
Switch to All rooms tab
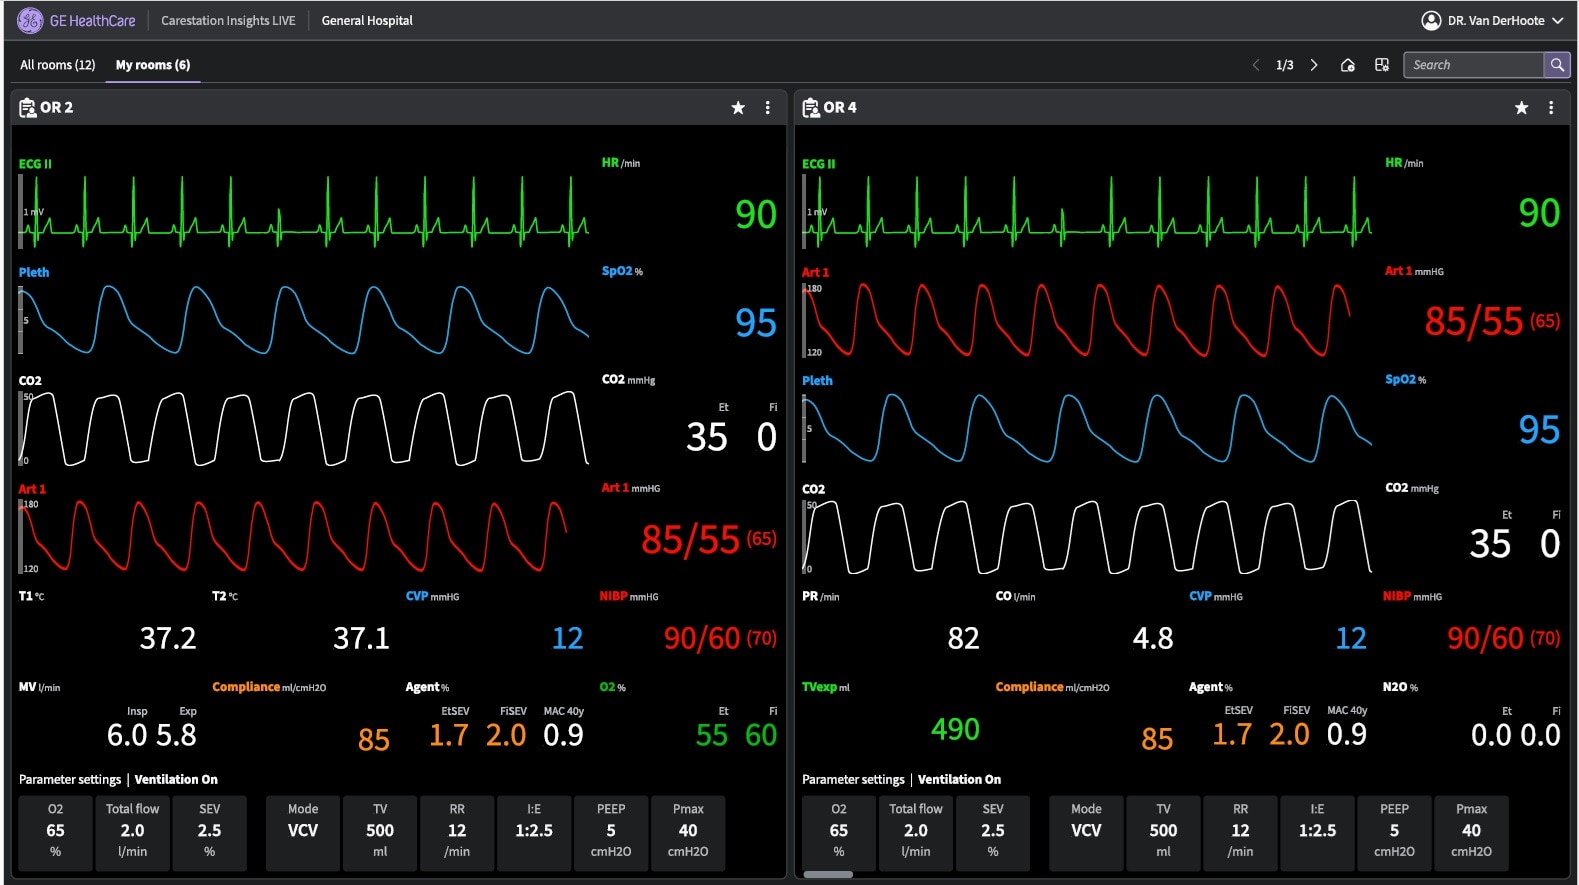pos(57,65)
